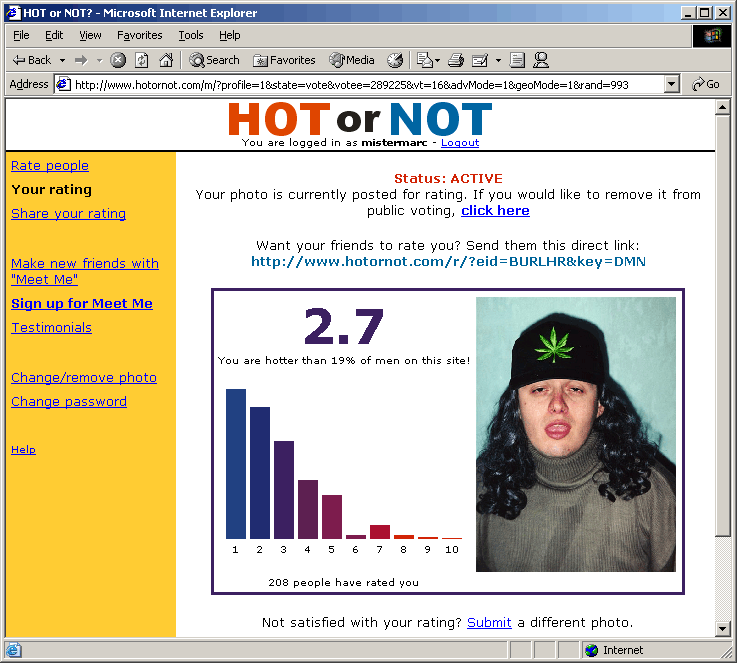Screen dimensions: 737x663
Task: Click the 'Status: ACTIVE' text
Action: [448, 179]
